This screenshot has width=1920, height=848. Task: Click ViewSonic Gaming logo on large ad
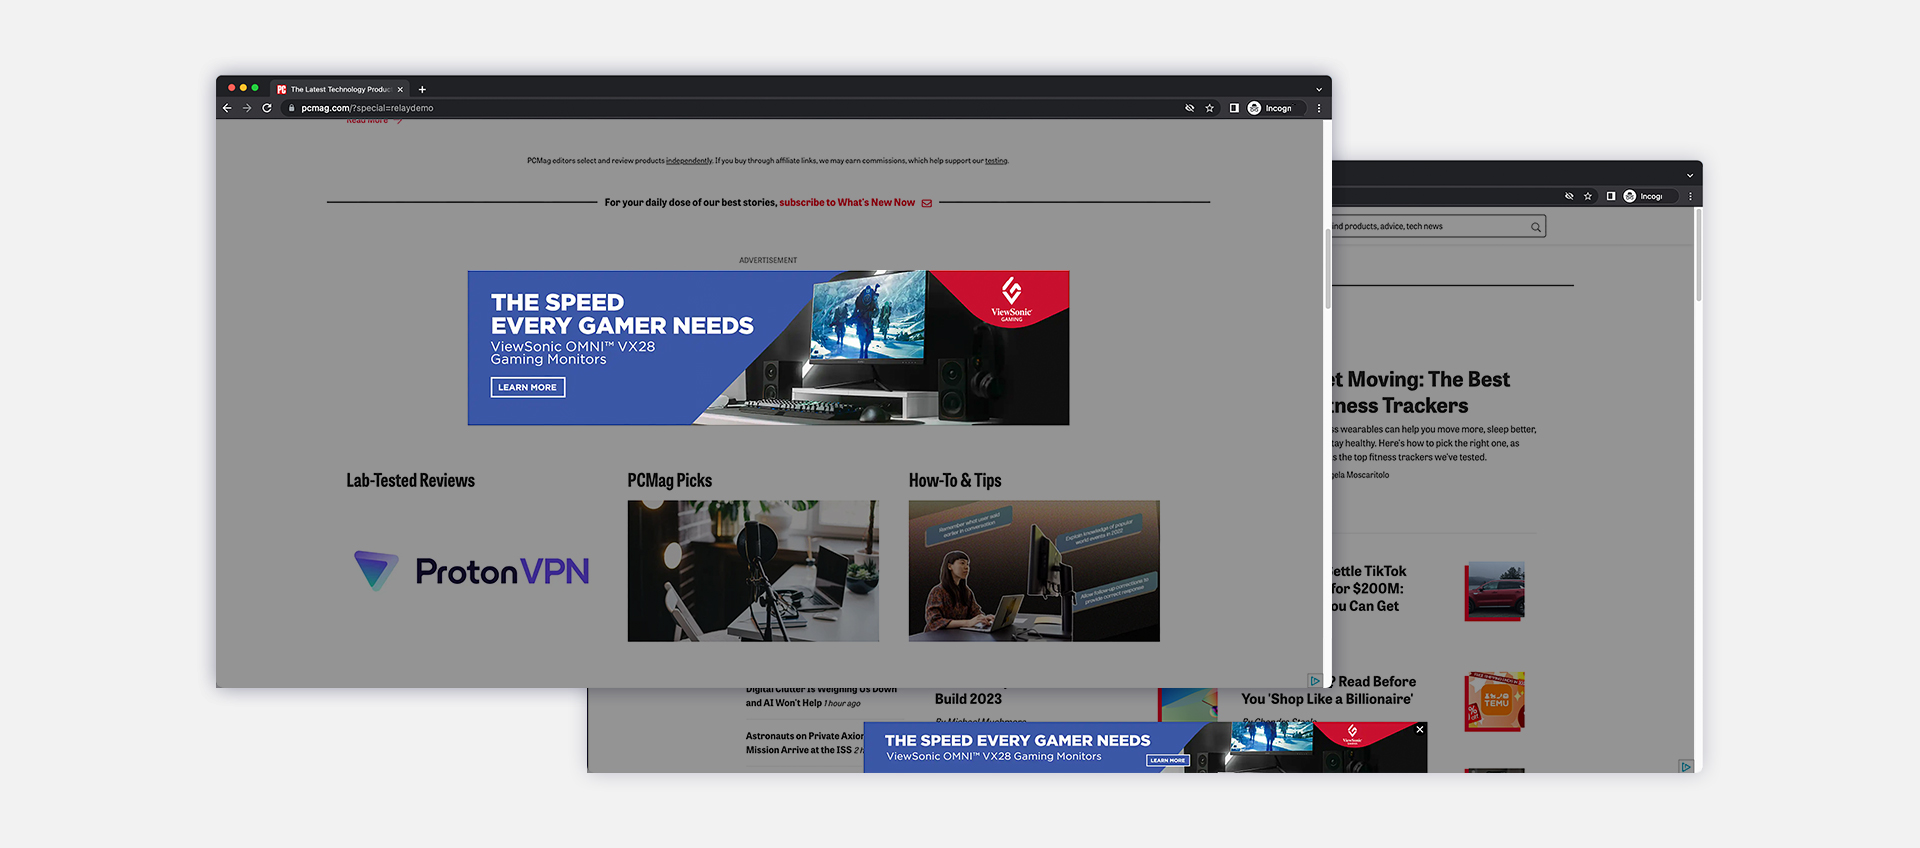[1011, 299]
